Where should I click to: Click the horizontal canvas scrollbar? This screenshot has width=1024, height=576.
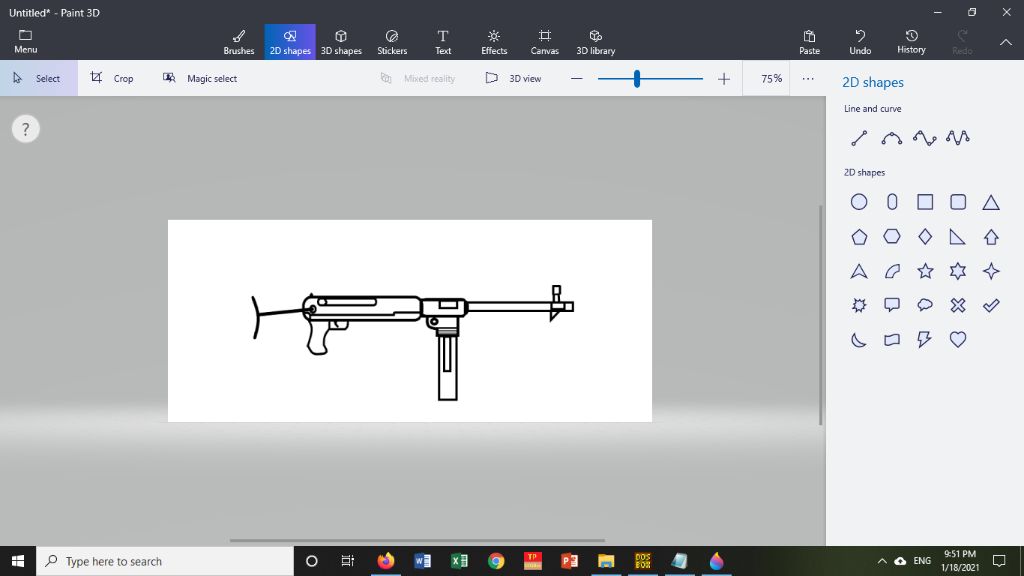[417, 540]
